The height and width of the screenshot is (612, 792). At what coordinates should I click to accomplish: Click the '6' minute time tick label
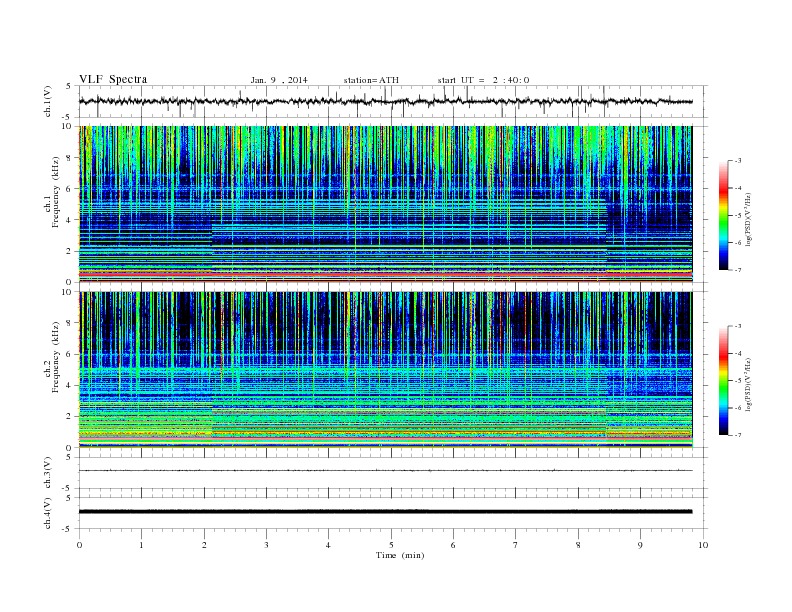pyautogui.click(x=453, y=545)
